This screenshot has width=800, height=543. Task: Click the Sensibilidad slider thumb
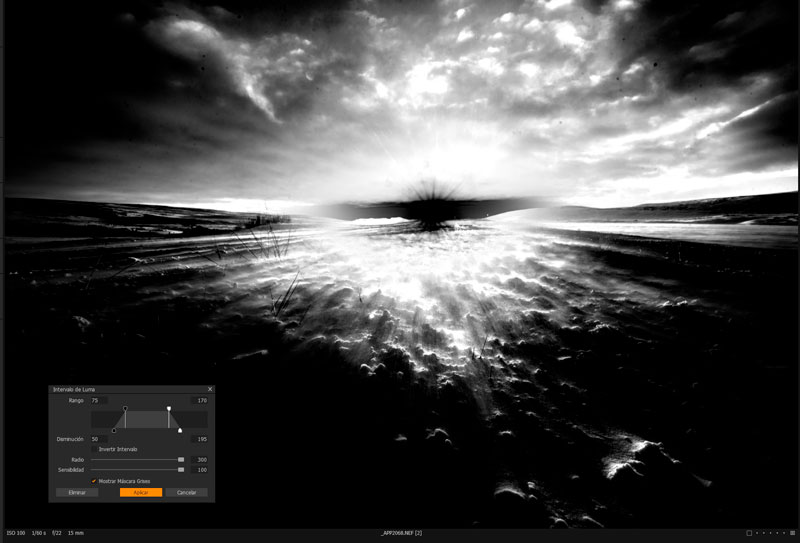(x=181, y=469)
